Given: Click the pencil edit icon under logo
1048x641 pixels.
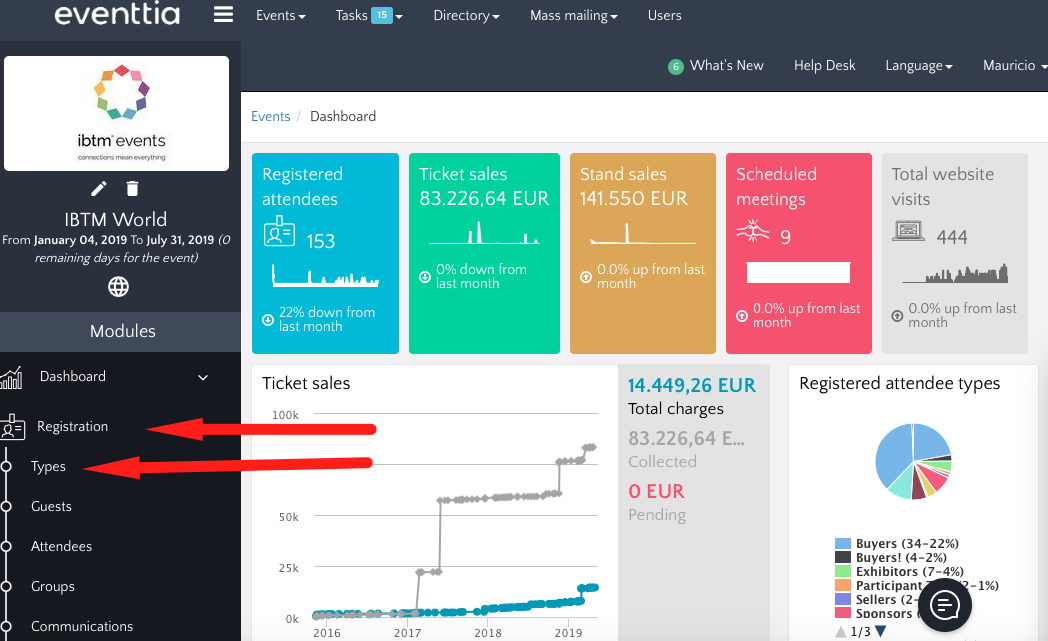Looking at the screenshot, I should (x=98, y=189).
